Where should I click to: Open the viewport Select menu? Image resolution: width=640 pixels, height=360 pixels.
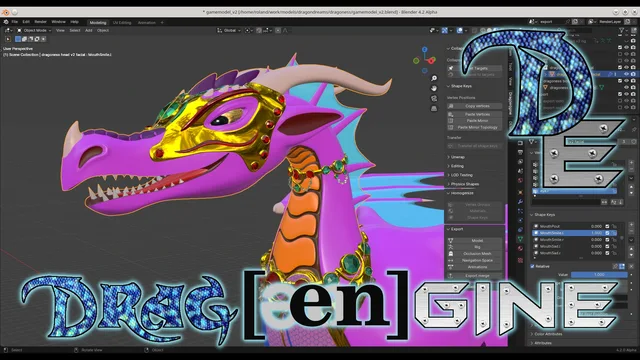tap(75, 30)
